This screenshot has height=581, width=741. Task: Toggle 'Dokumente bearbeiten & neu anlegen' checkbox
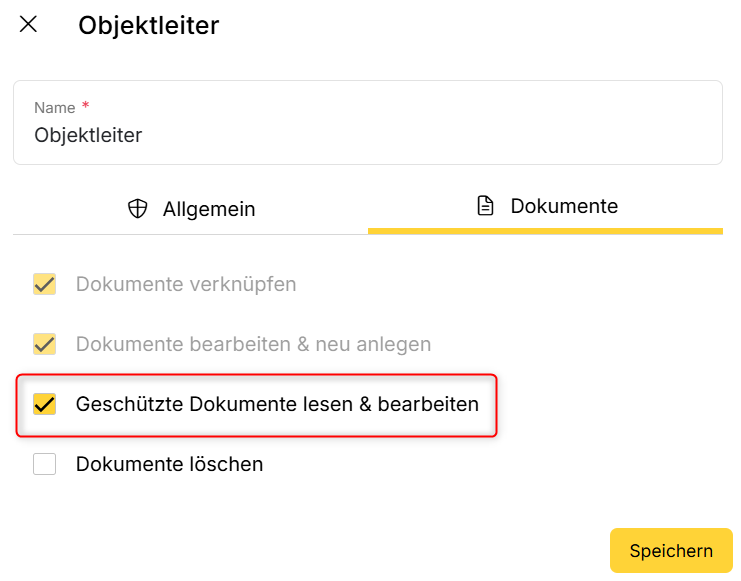[45, 344]
